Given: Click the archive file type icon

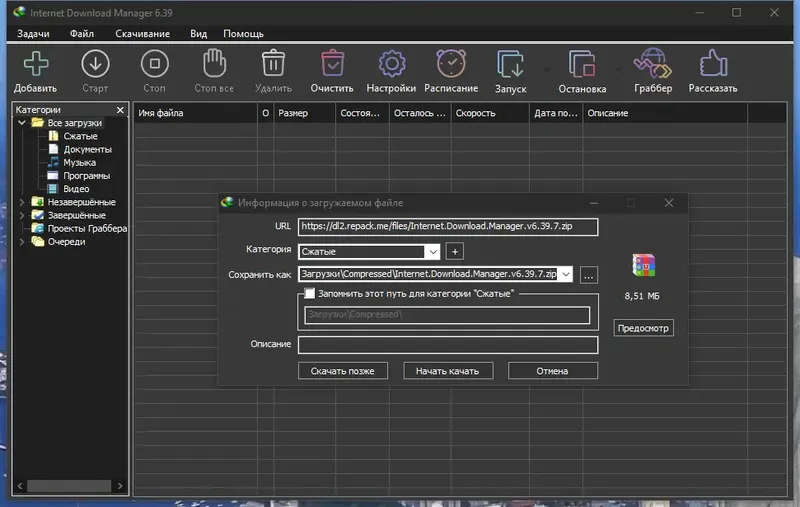Looking at the screenshot, I should [643, 265].
